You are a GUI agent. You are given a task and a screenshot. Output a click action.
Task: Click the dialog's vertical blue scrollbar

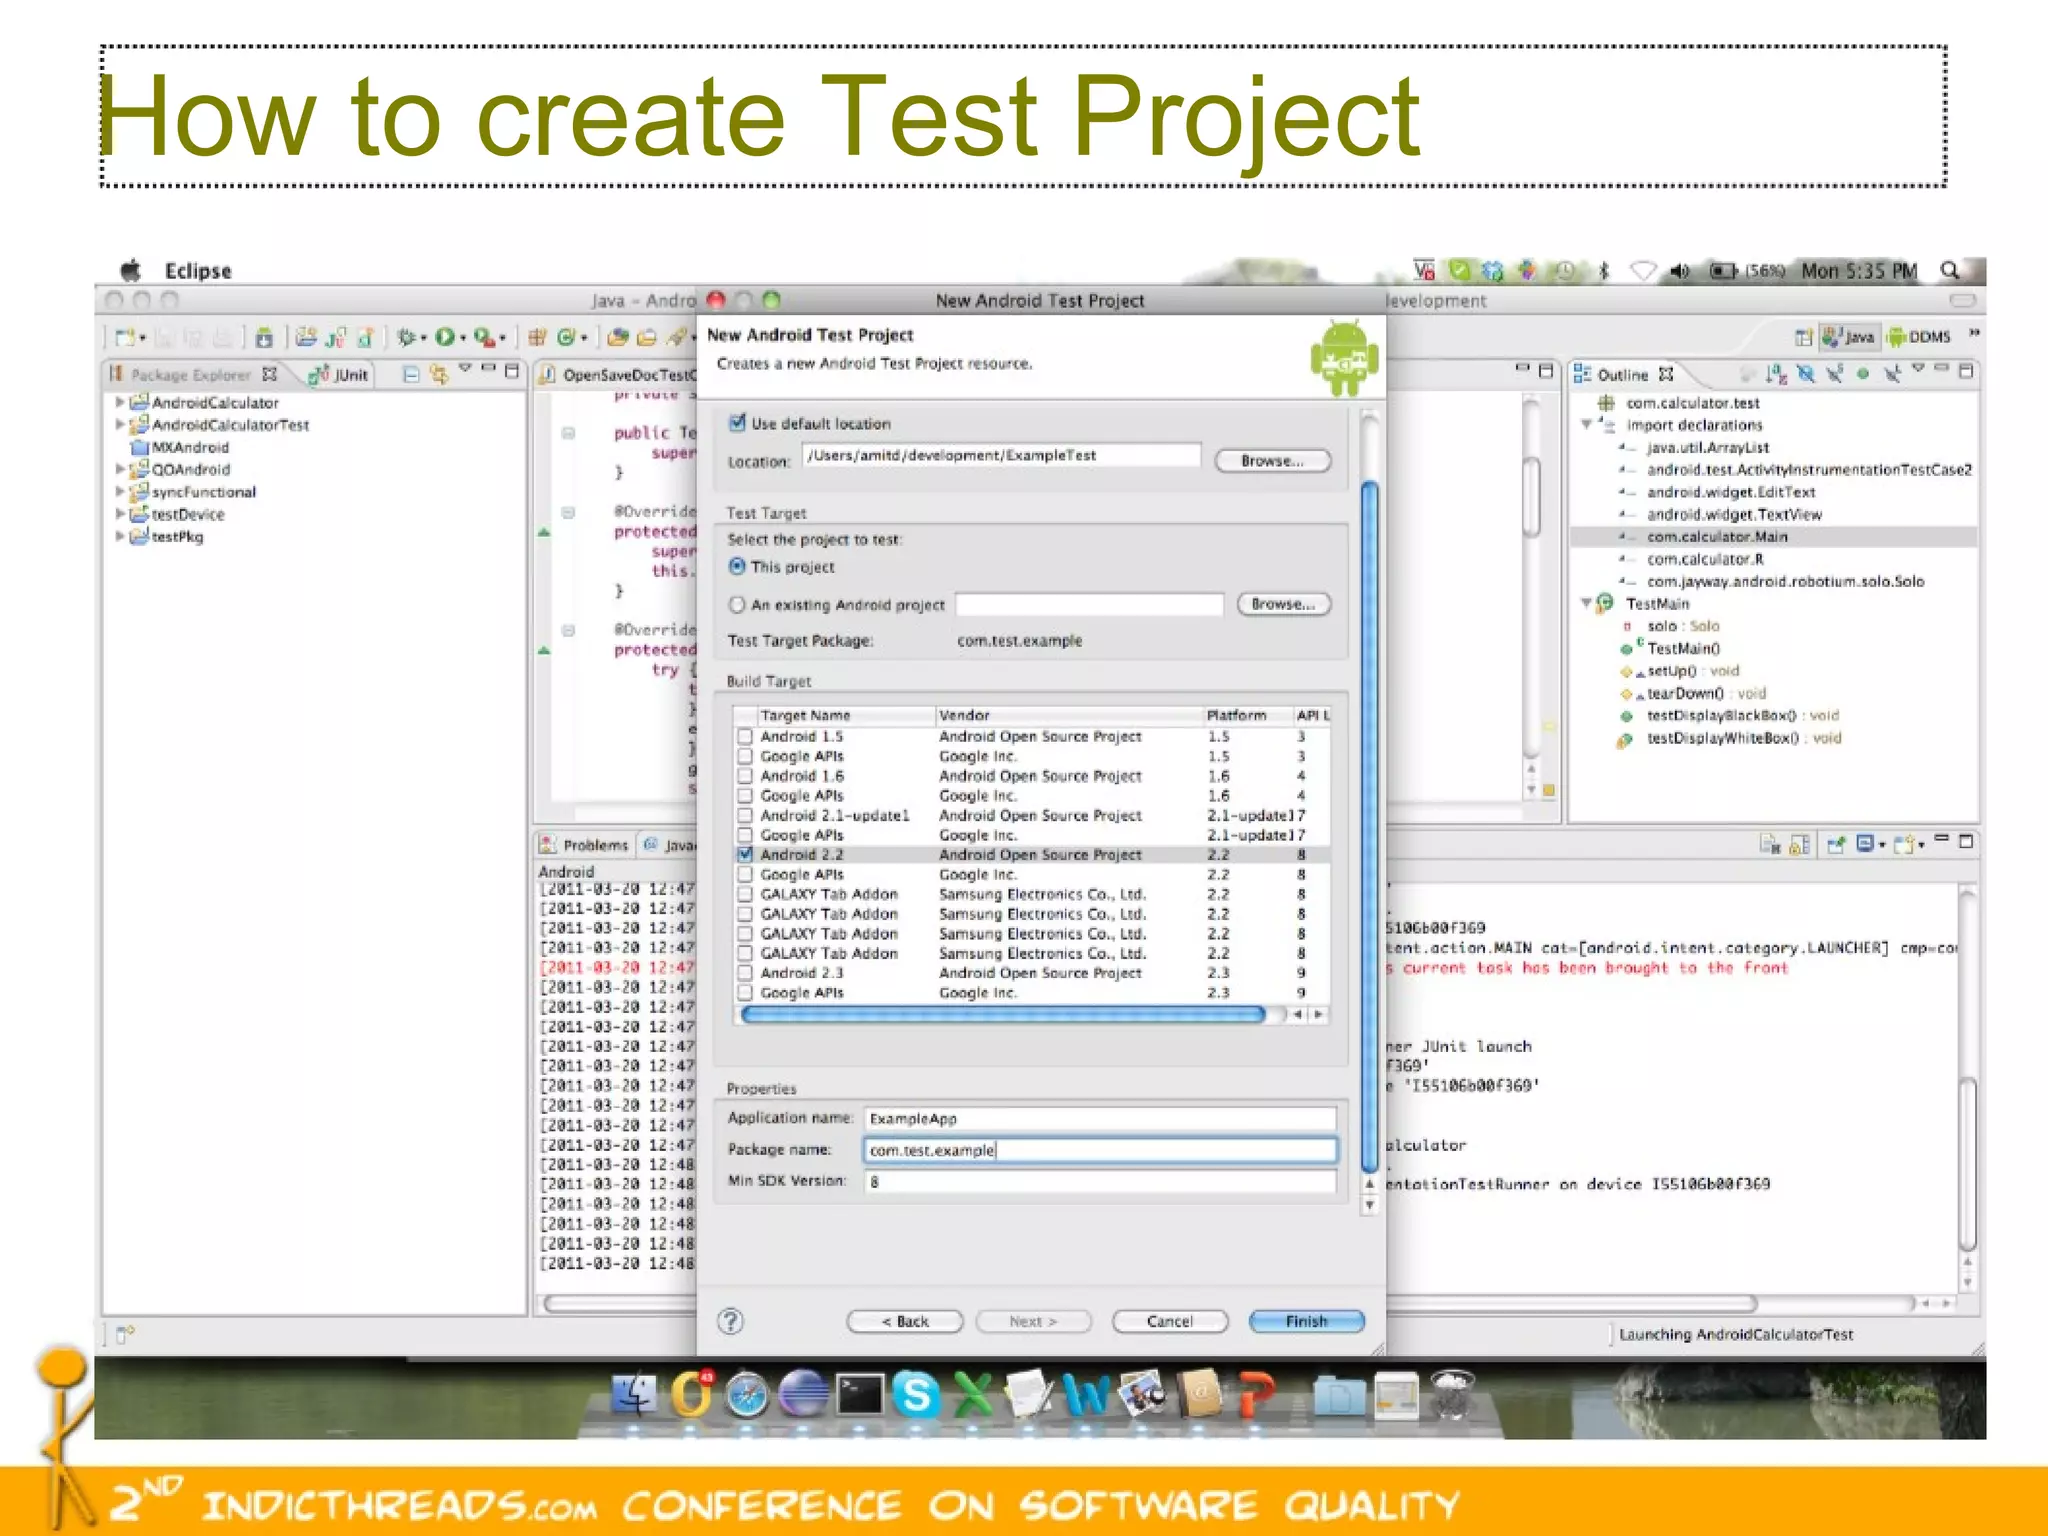pos(1370,828)
